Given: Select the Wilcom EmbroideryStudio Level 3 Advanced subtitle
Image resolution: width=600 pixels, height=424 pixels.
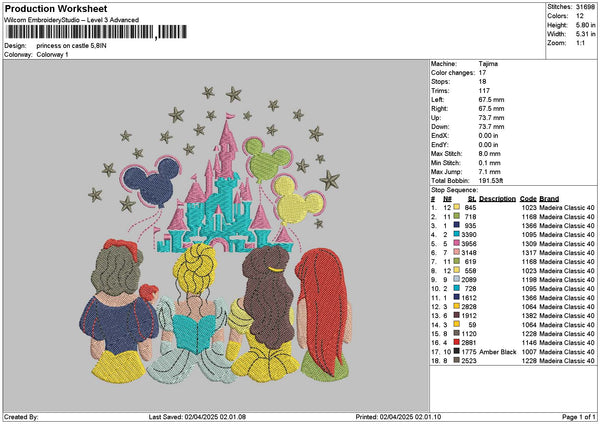Looking at the screenshot, I should coord(71,20).
